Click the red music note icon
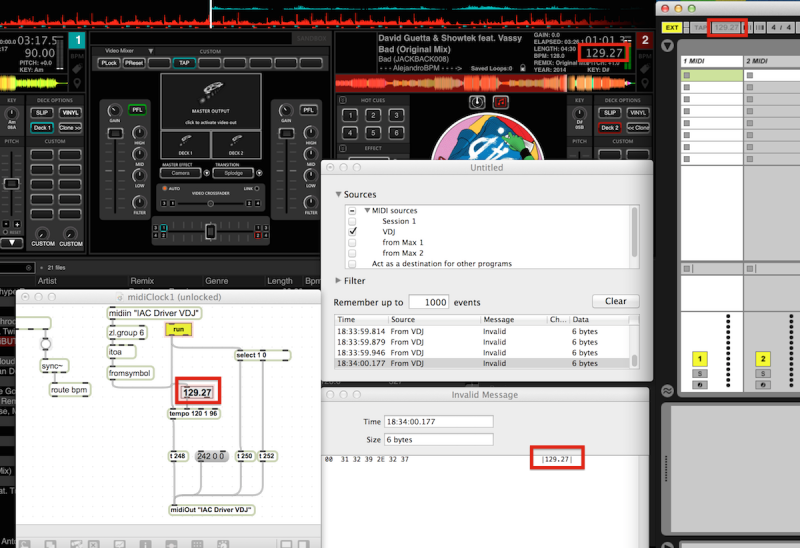Screen dimensions: 800x548 tap(501, 102)
